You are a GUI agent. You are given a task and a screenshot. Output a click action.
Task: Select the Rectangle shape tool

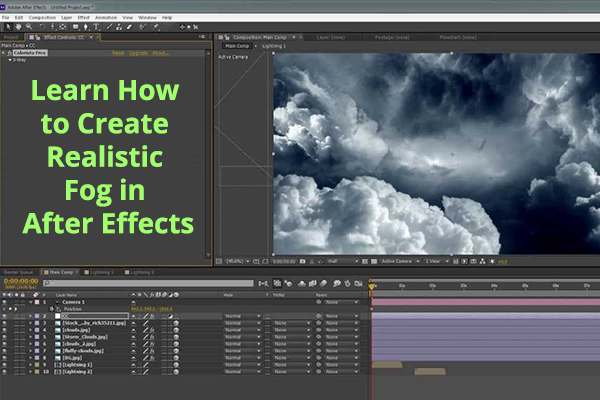[x=76, y=27]
